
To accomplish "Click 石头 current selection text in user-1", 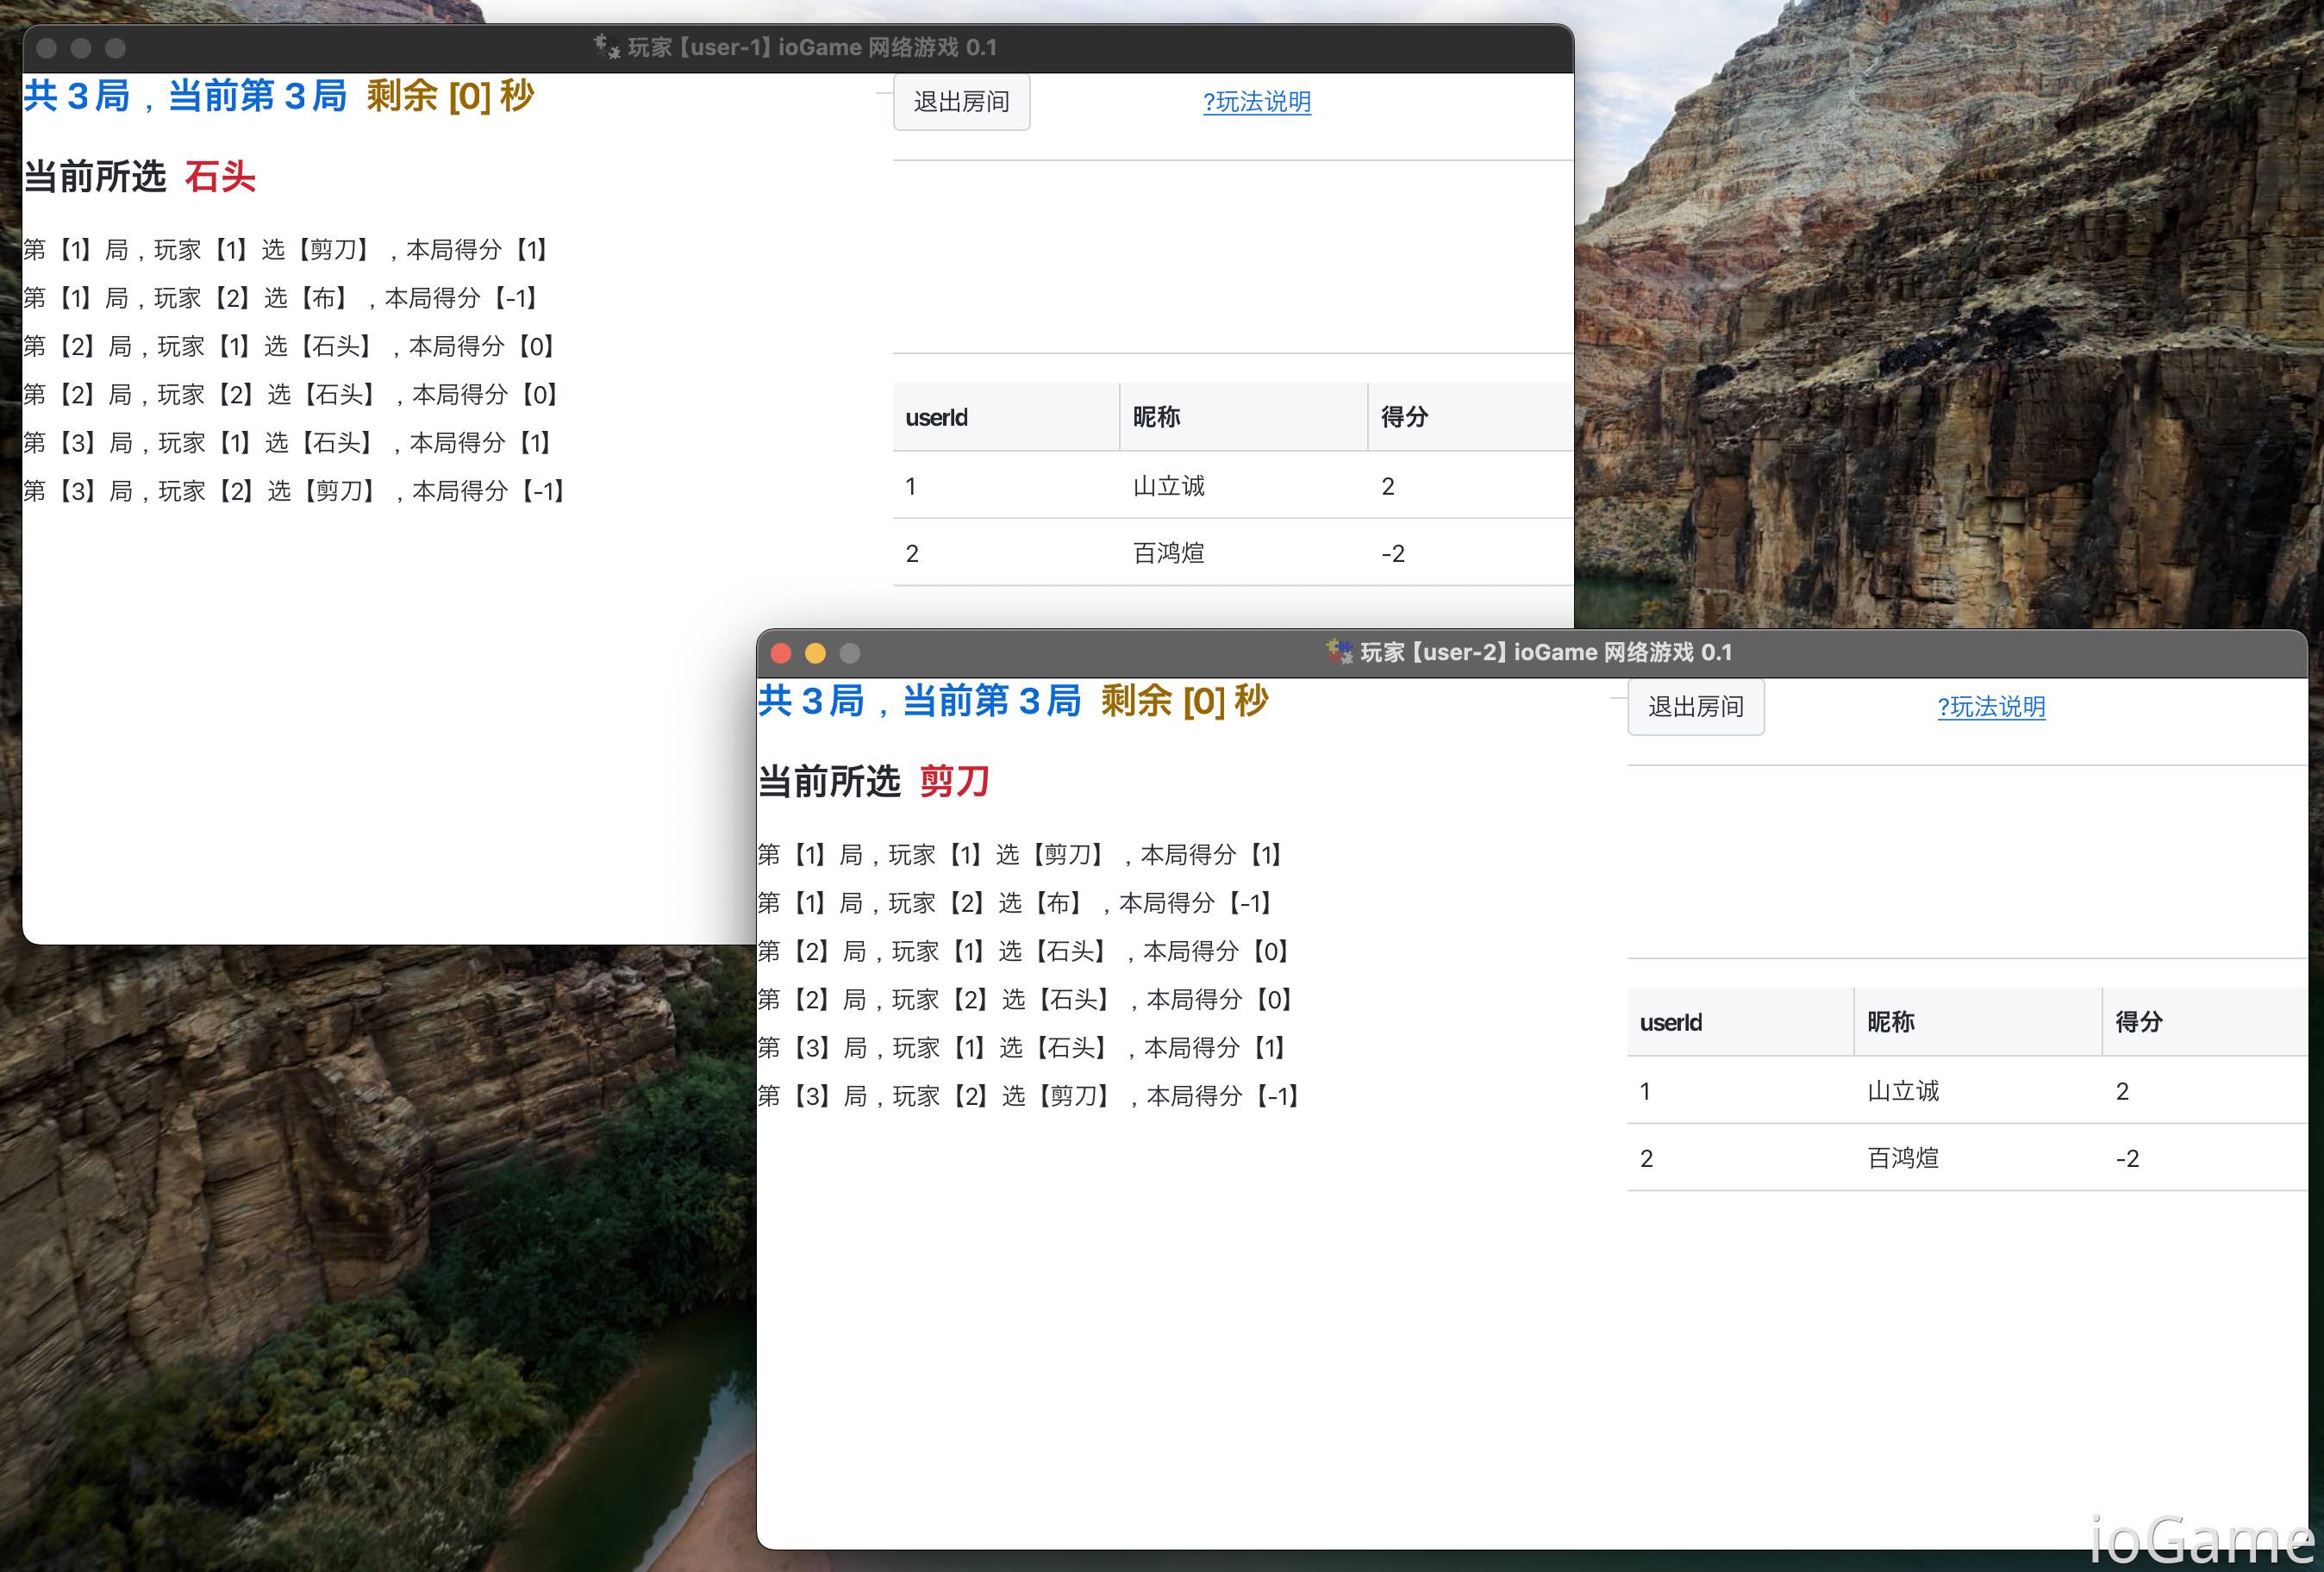I will point(220,177).
